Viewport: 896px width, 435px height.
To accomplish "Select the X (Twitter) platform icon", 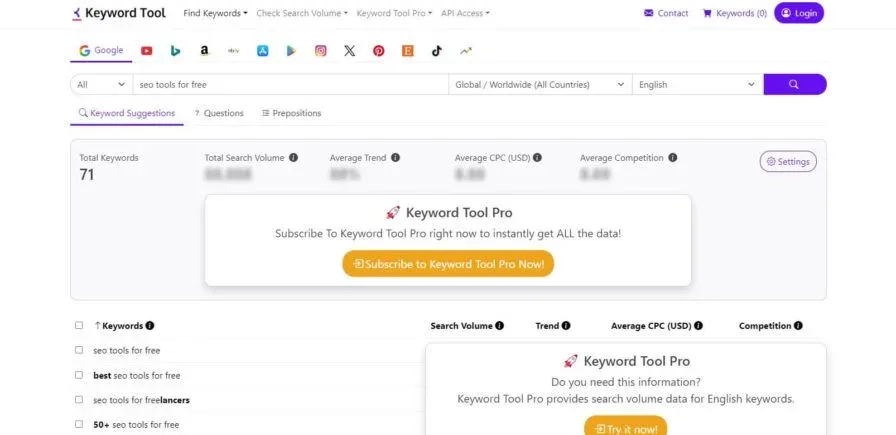I will coord(350,51).
